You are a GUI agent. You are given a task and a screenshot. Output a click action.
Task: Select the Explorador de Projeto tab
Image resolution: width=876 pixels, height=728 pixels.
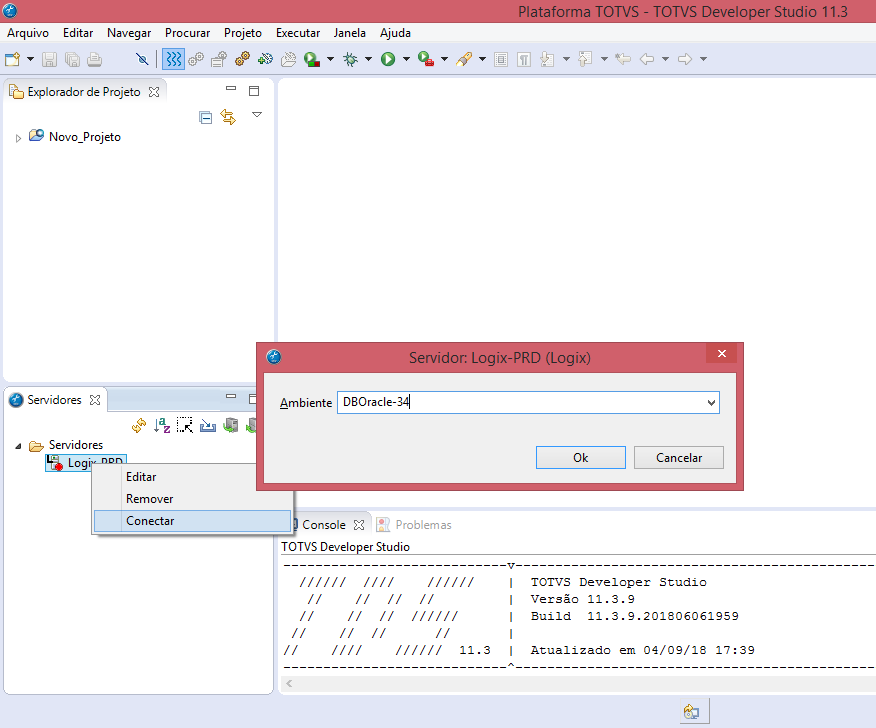pyautogui.click(x=84, y=92)
